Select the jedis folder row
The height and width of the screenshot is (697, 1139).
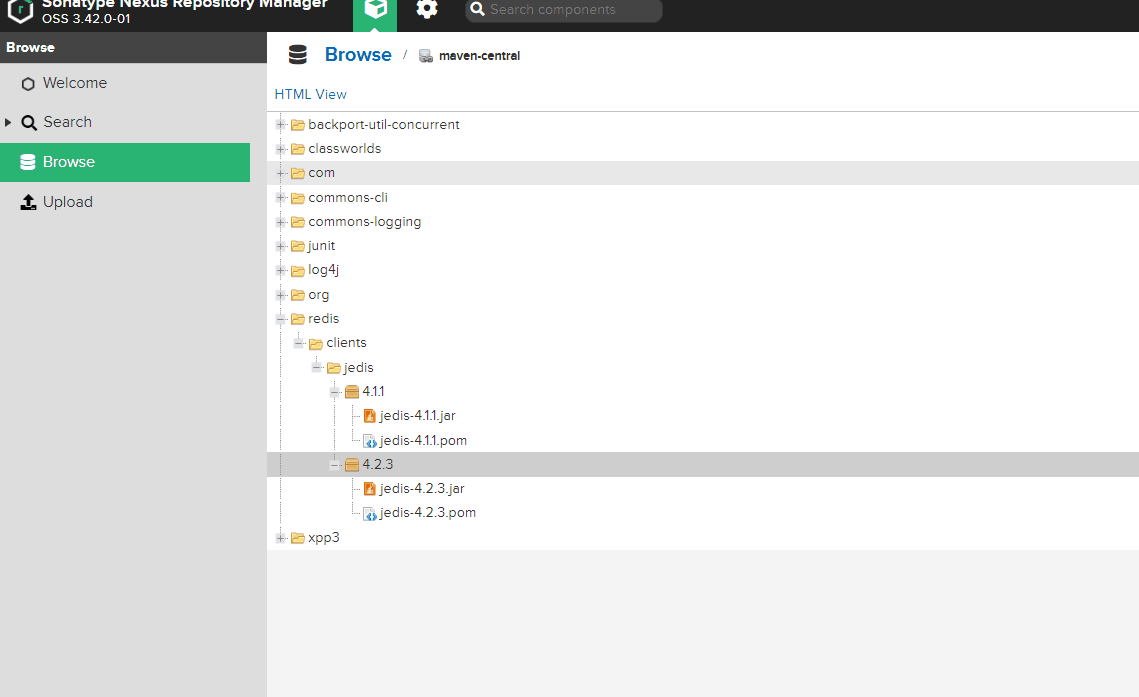[703, 367]
